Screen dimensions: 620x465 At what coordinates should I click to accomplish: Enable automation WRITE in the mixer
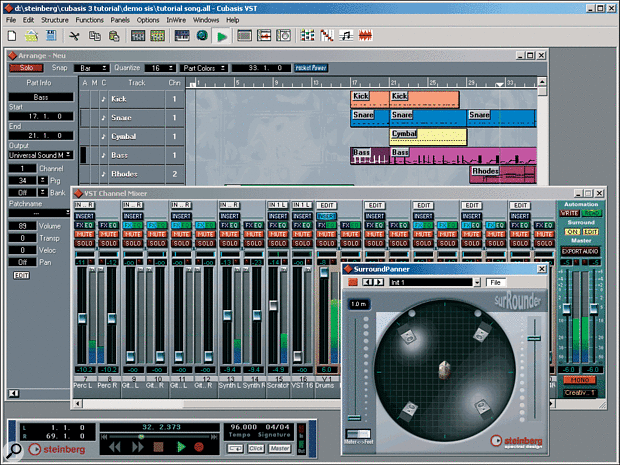click(x=569, y=213)
